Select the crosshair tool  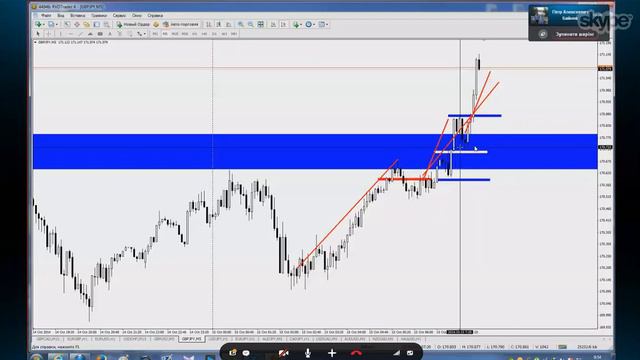(x=48, y=34)
